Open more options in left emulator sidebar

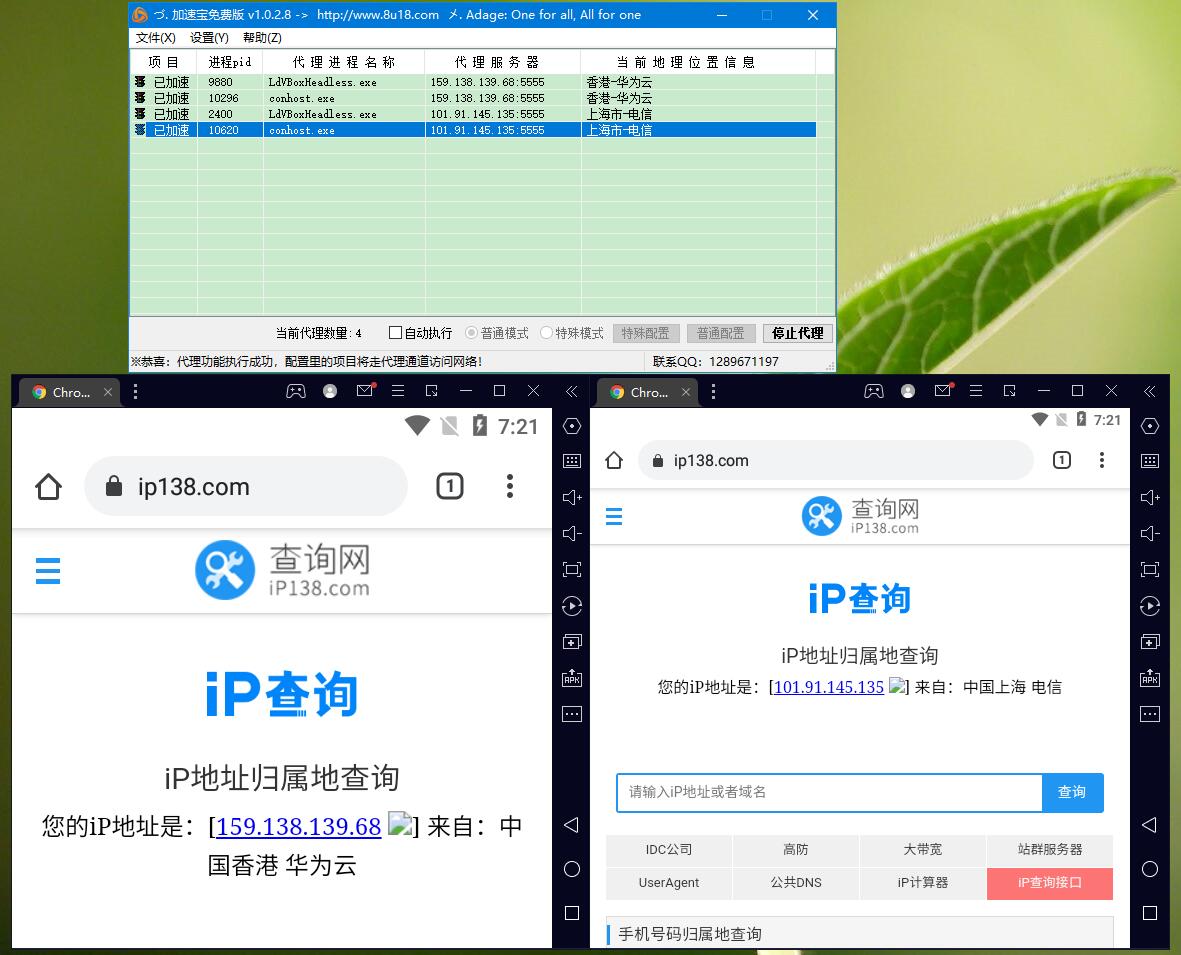click(x=572, y=714)
